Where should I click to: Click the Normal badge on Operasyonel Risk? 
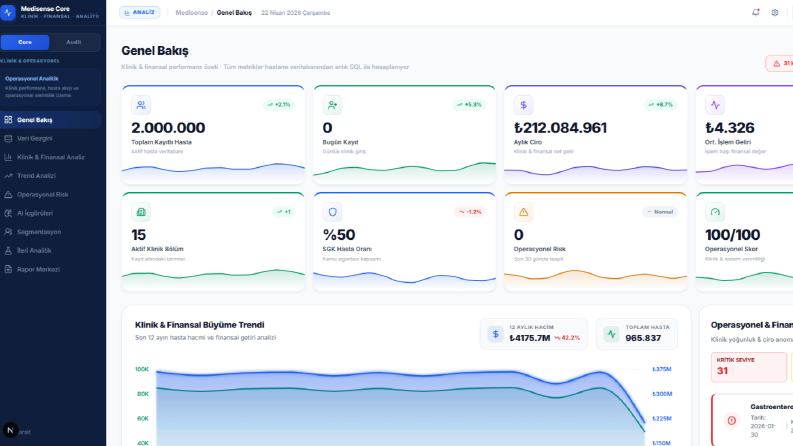click(x=660, y=212)
